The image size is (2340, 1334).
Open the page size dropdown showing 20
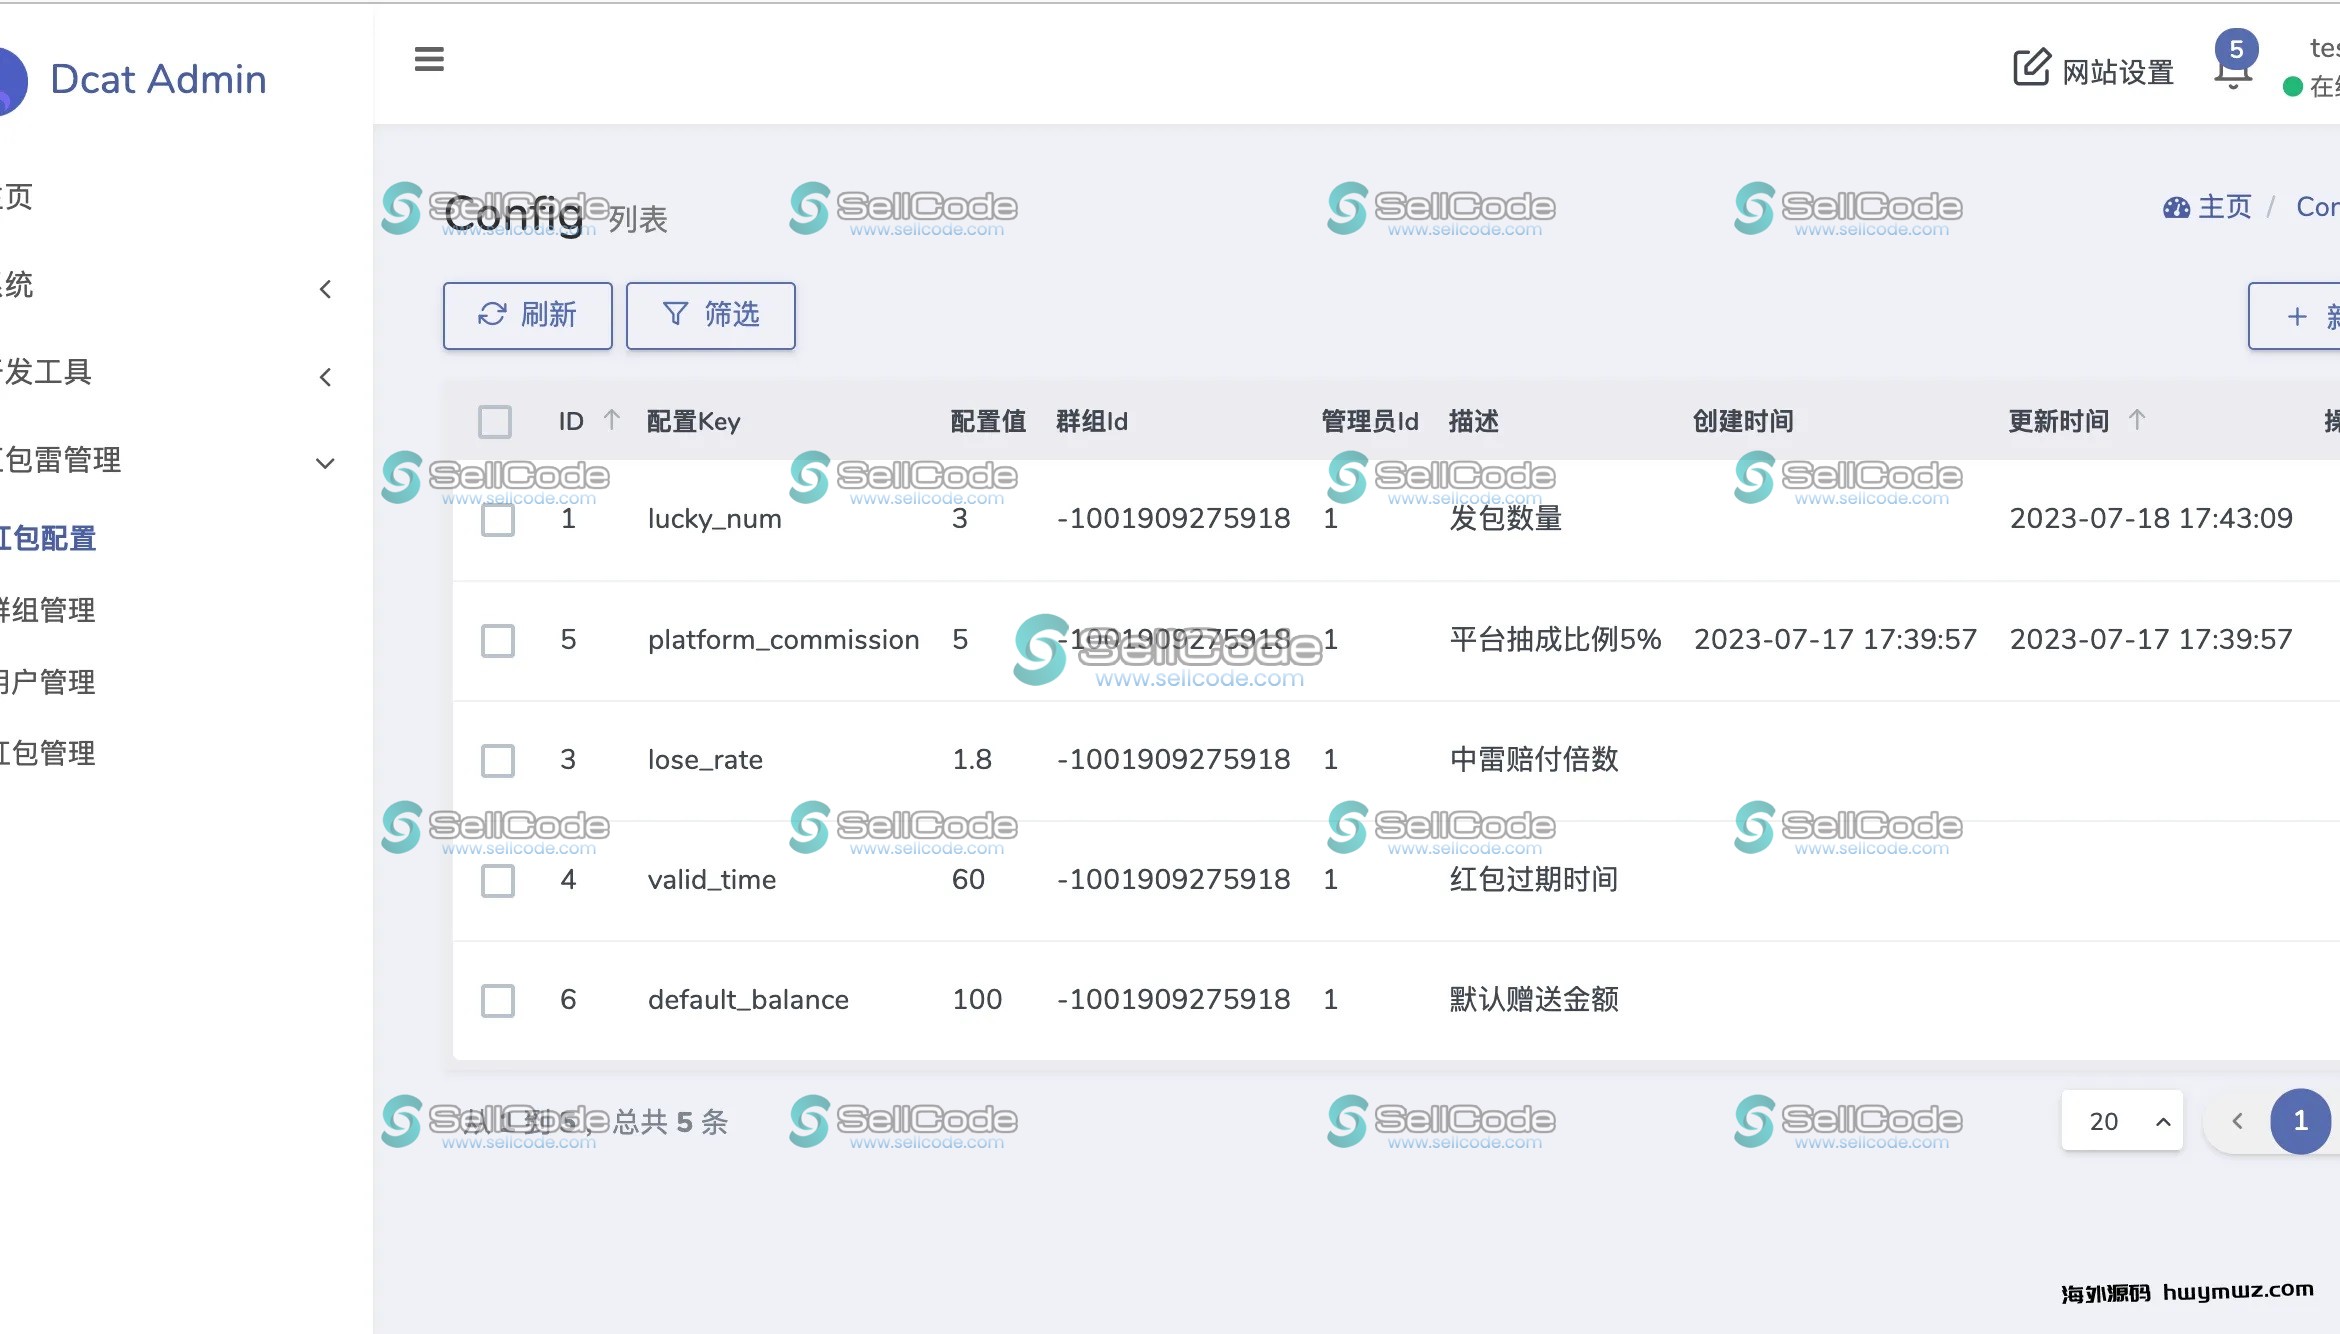tap(2122, 1121)
